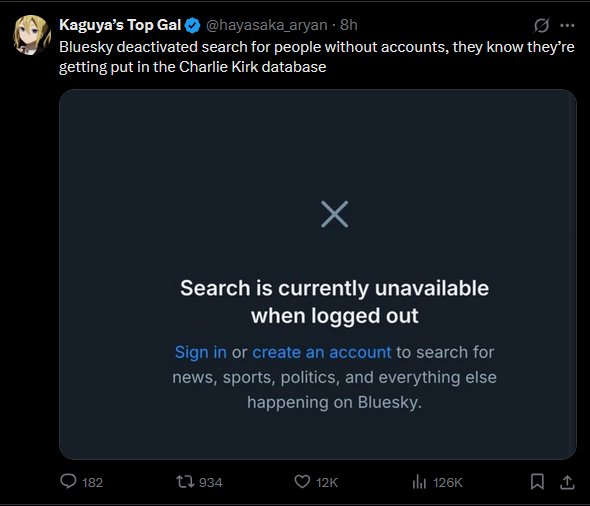
Task: Open the Grok slashed-circle icon
Action: (x=541, y=25)
